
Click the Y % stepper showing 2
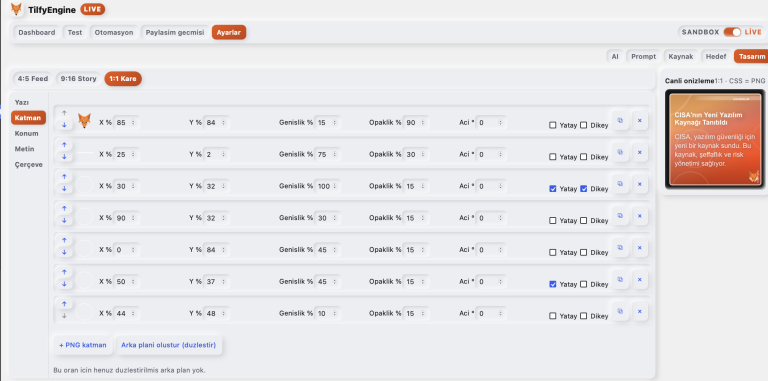pos(223,154)
